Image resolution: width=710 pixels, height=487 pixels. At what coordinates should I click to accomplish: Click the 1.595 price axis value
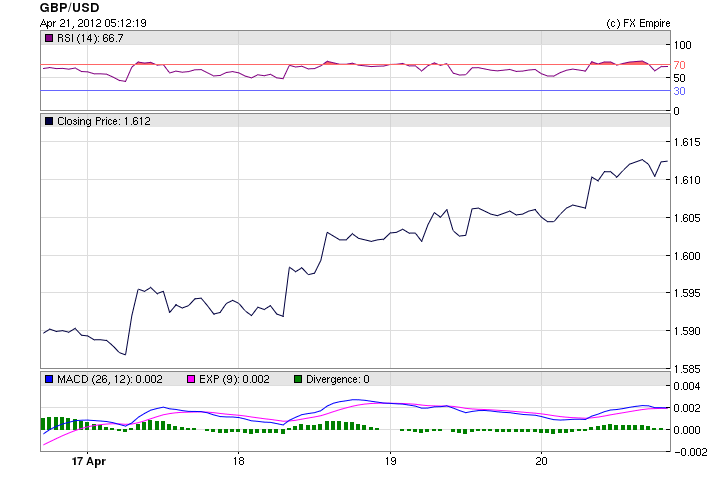(687, 293)
